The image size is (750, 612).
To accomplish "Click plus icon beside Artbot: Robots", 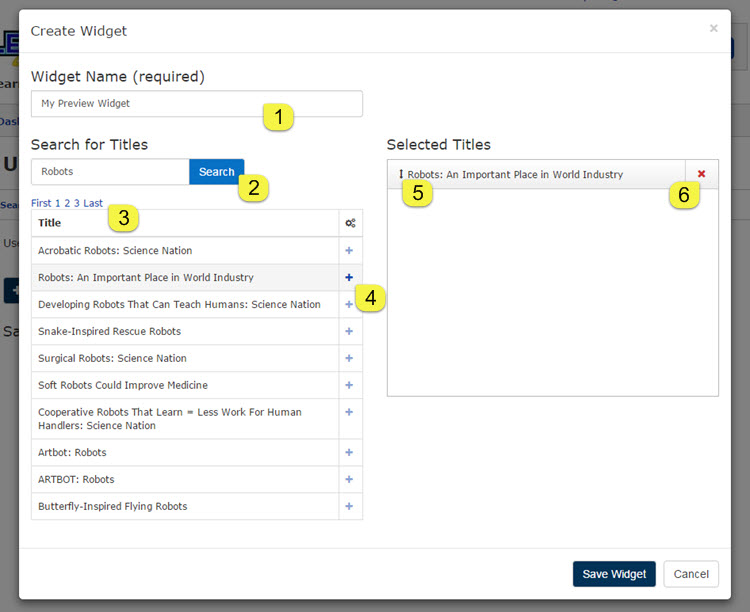I will tap(349, 452).
